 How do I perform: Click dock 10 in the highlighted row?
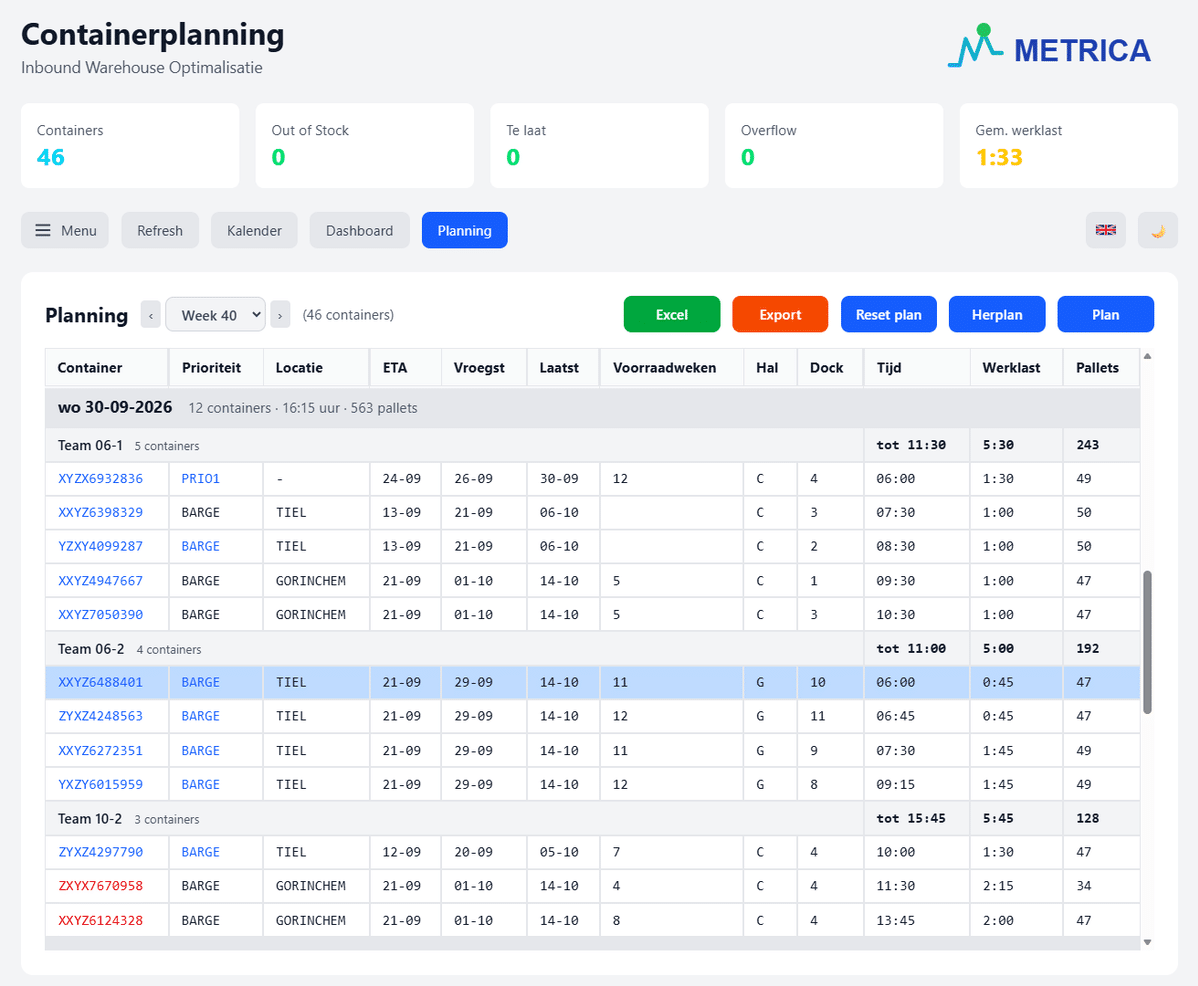[818, 682]
